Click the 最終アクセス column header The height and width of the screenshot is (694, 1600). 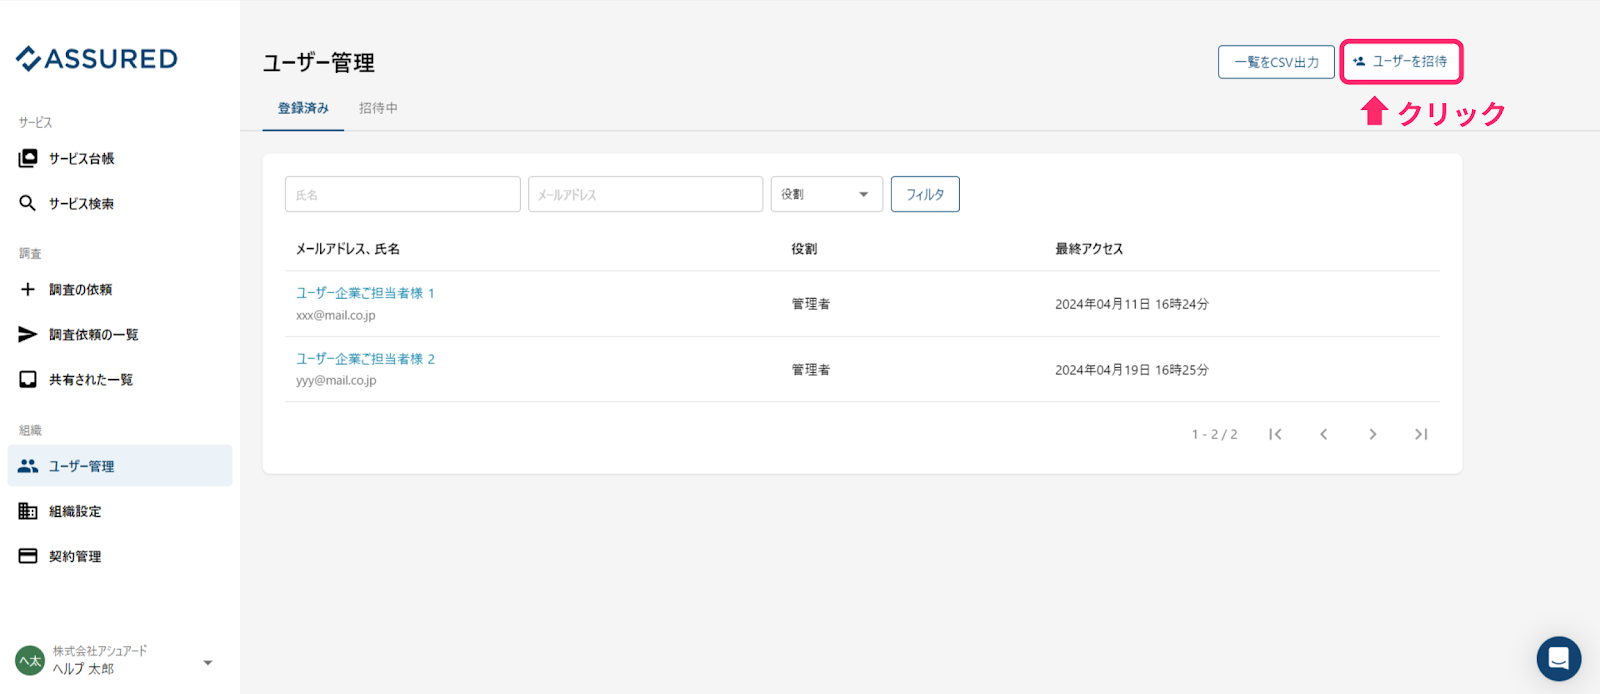coord(1089,249)
